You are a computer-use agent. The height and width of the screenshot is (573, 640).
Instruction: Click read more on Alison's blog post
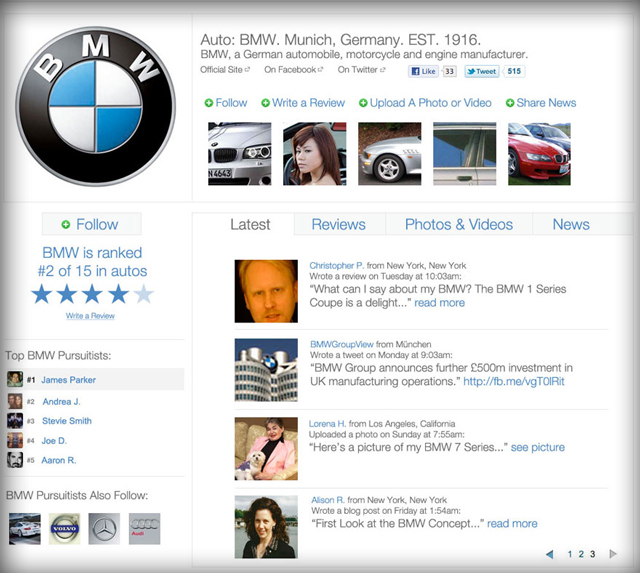coord(512,524)
